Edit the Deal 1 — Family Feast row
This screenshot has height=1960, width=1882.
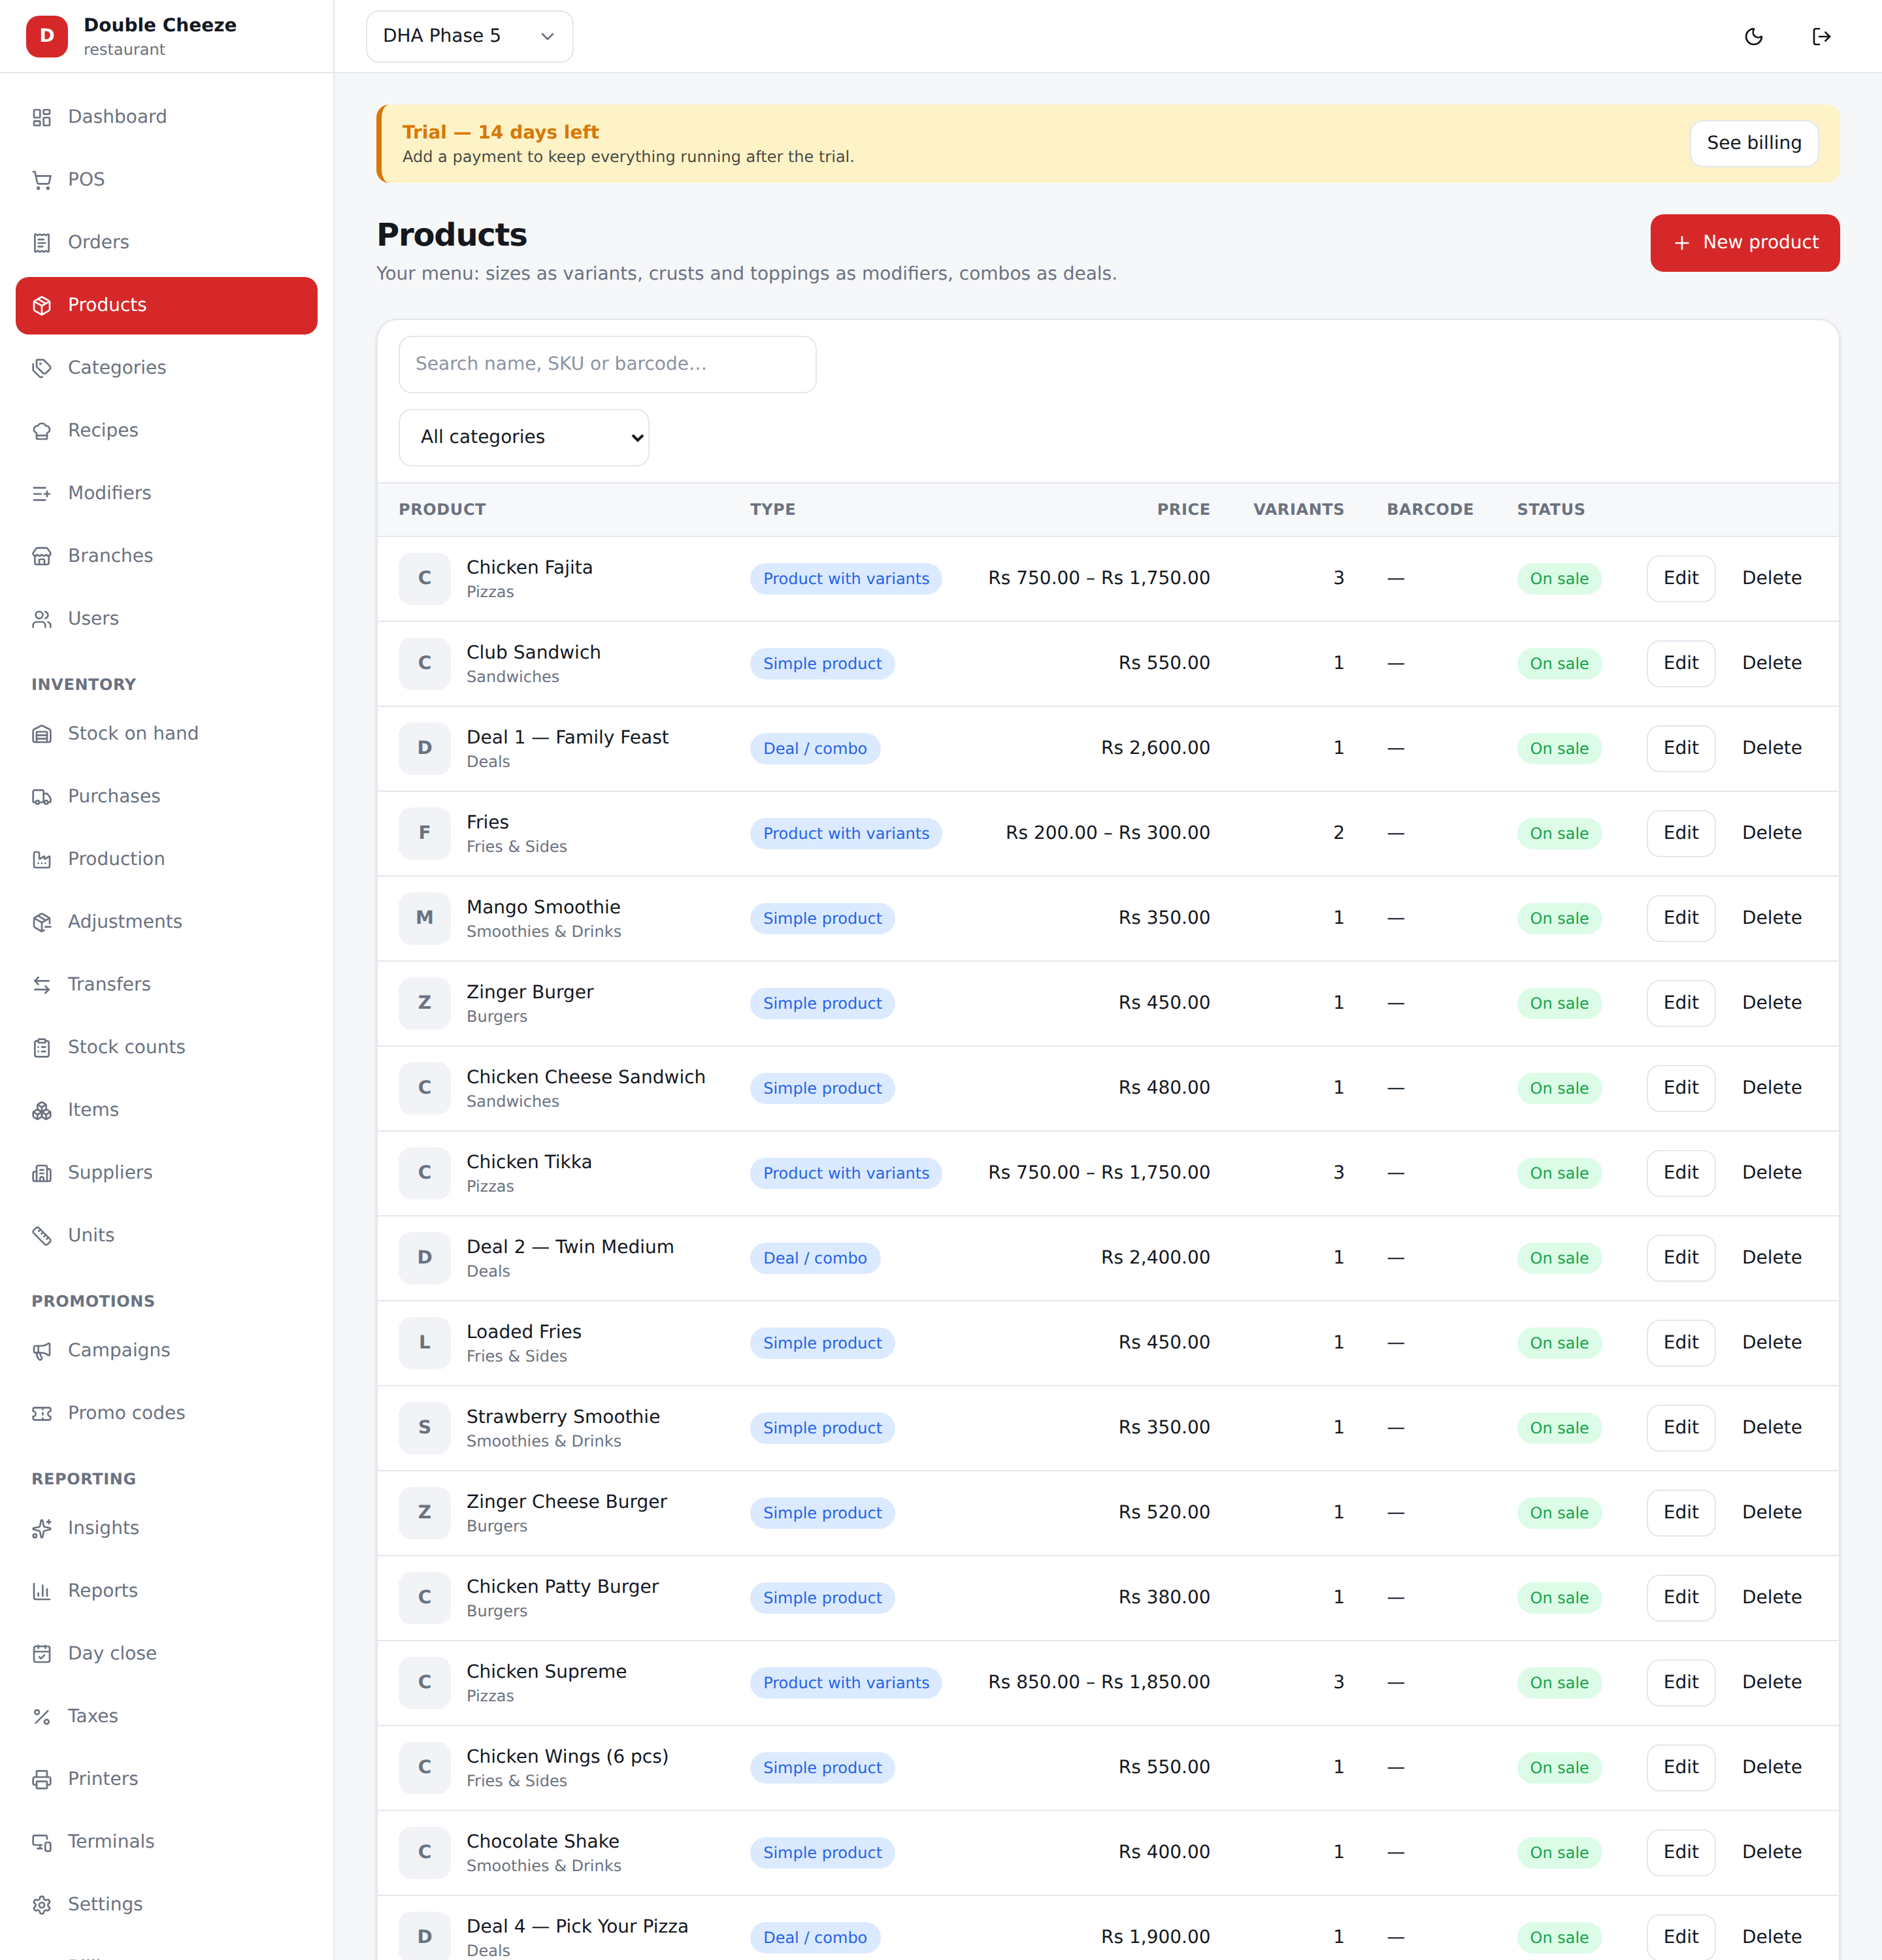(1680, 748)
